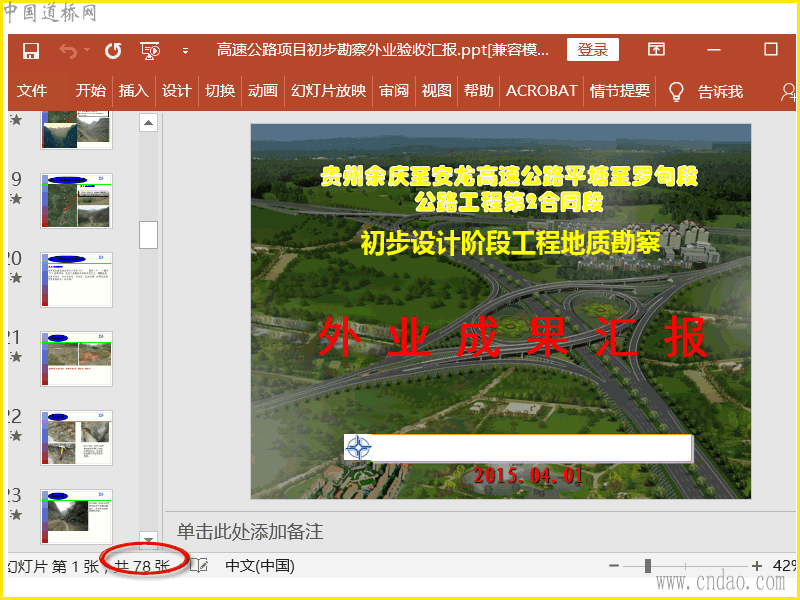Click the language indicator 中文(中国)
Screen dimensions: 800x600
260,566
